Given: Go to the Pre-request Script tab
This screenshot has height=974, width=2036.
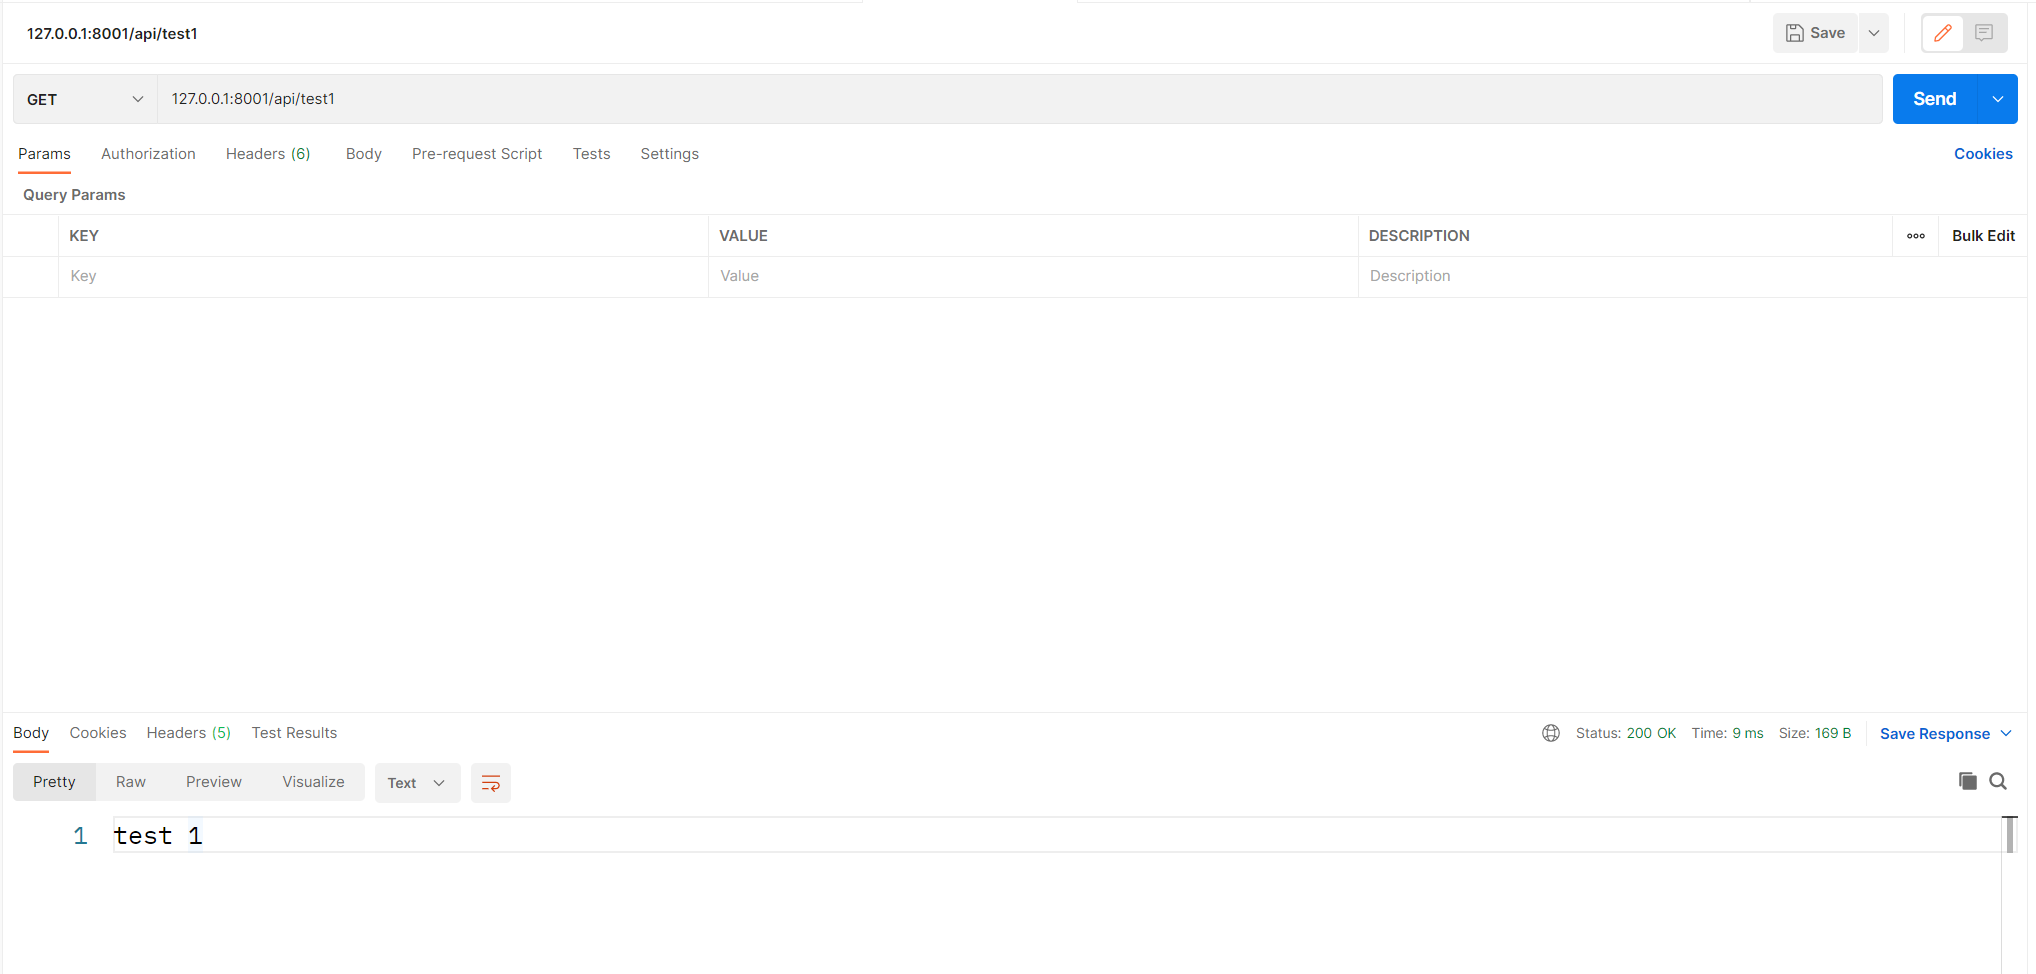Looking at the screenshot, I should pos(477,154).
